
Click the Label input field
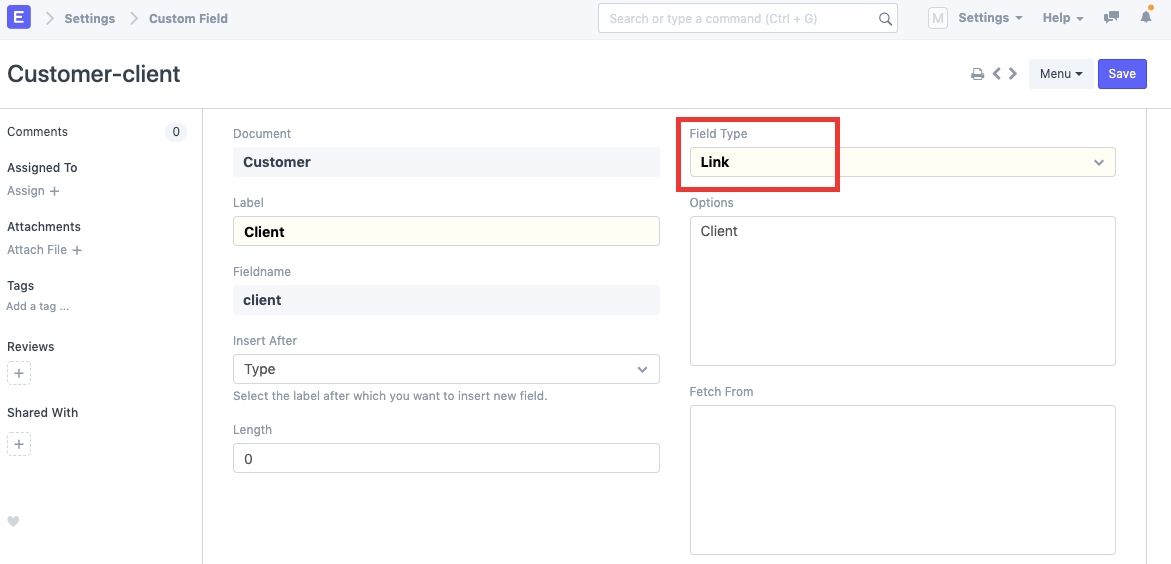tap(446, 232)
